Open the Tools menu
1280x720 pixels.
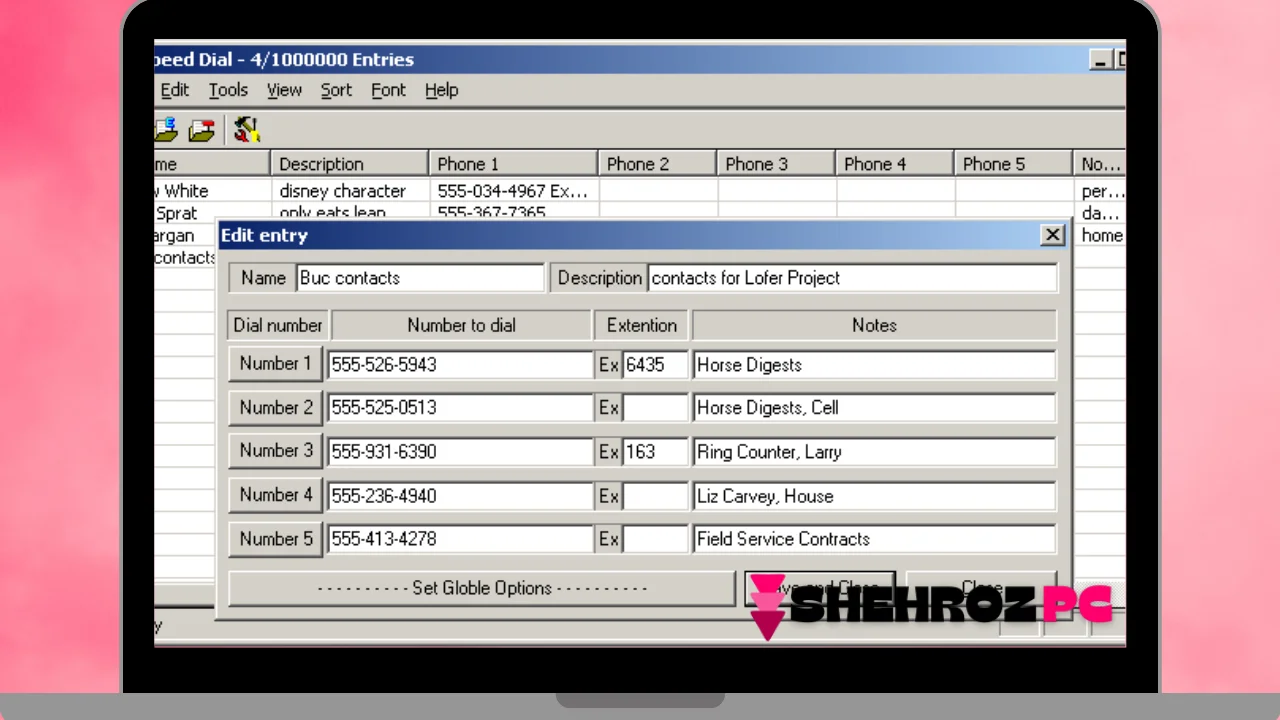tap(228, 90)
